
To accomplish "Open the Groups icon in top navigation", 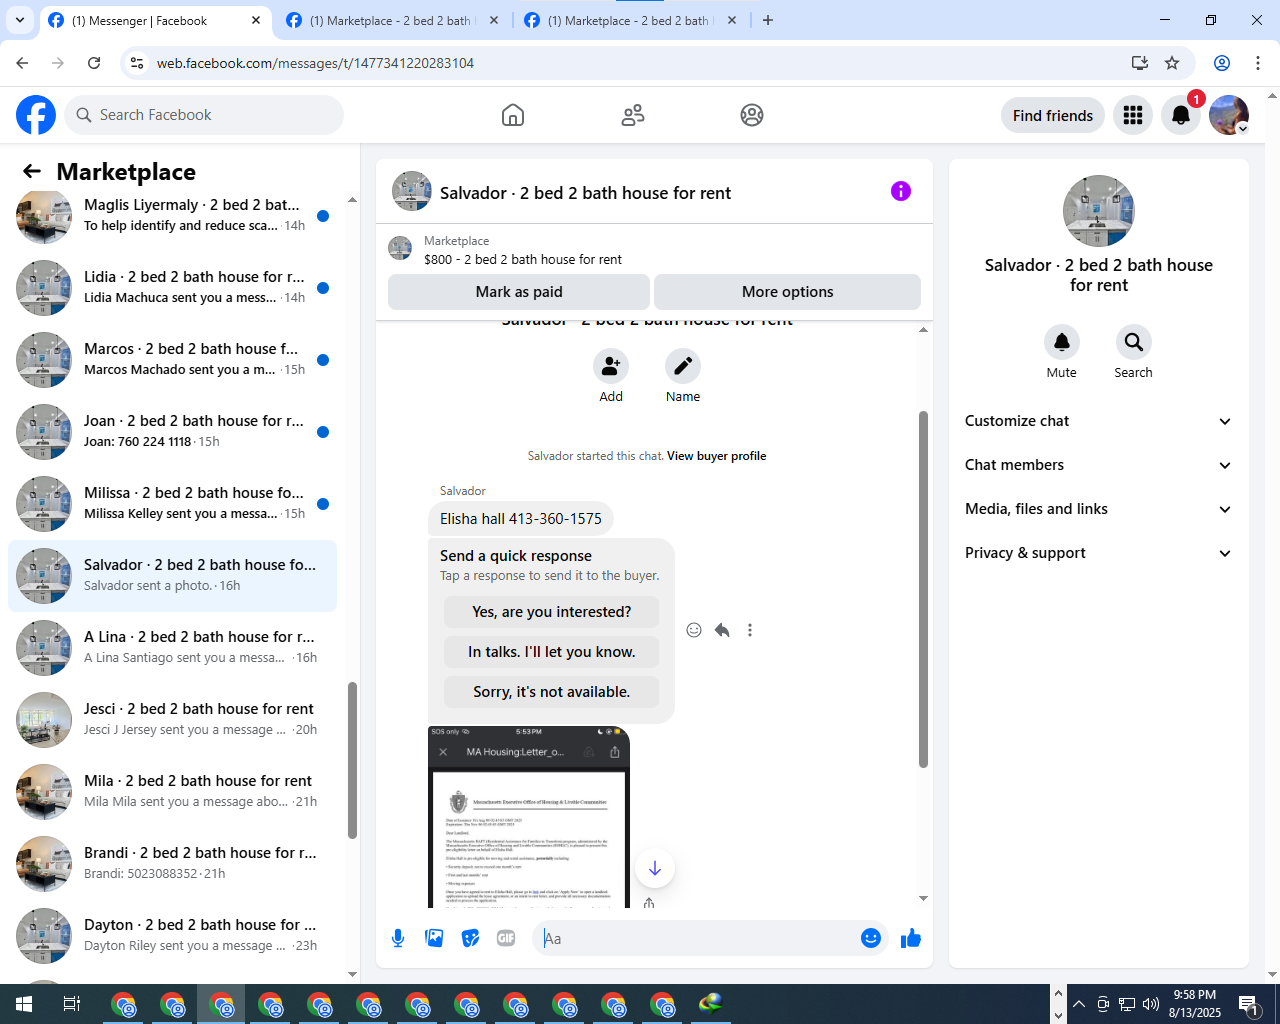I will [752, 115].
